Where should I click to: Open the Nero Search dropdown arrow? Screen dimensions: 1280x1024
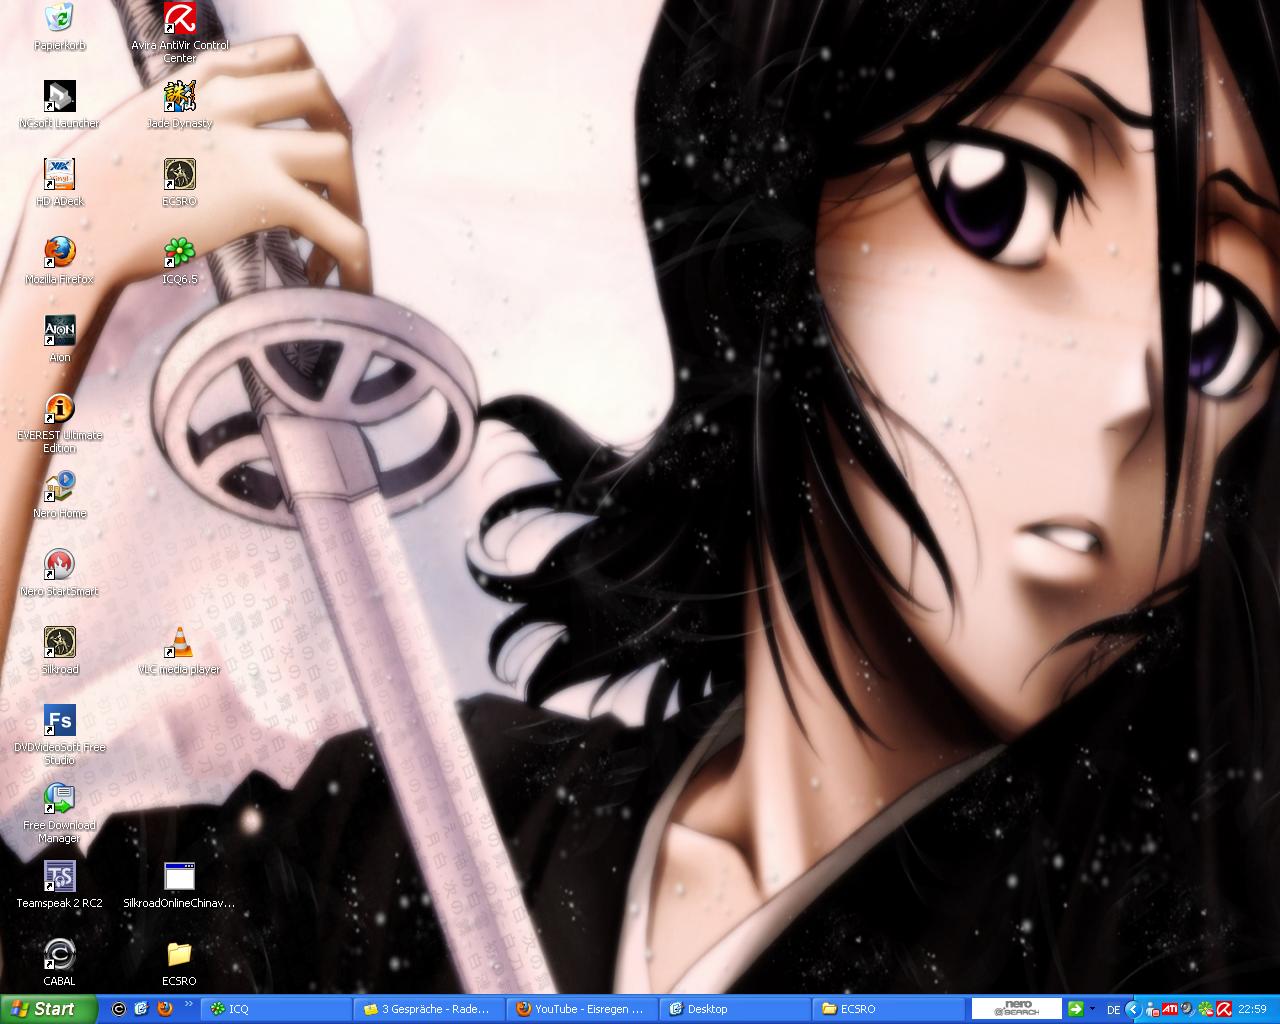pyautogui.click(x=1092, y=1009)
